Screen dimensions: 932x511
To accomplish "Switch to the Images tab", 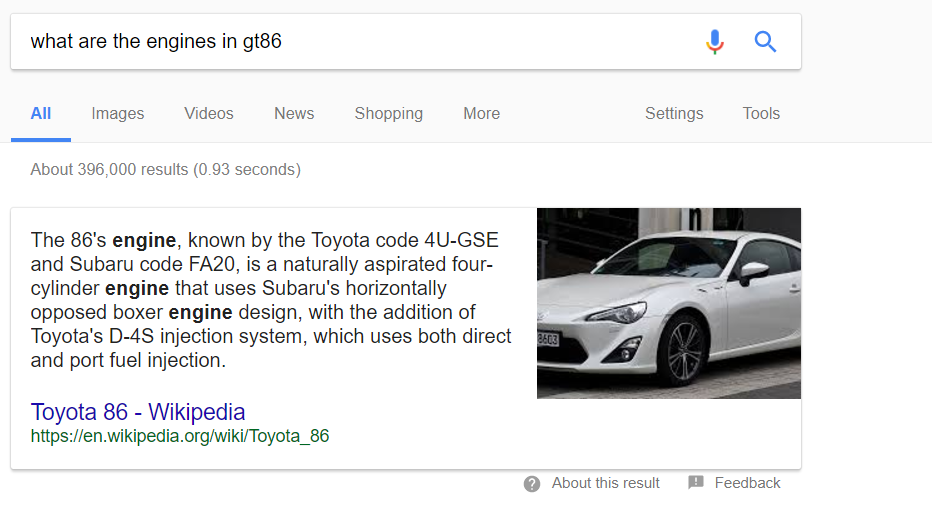I will (x=118, y=114).
